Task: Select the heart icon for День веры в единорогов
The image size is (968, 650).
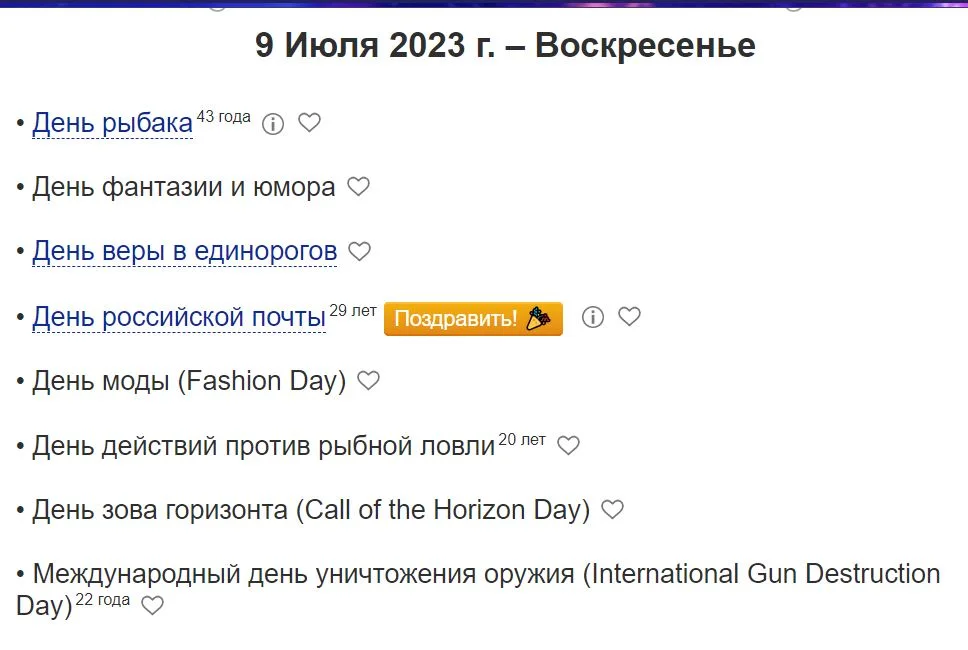Action: [359, 251]
